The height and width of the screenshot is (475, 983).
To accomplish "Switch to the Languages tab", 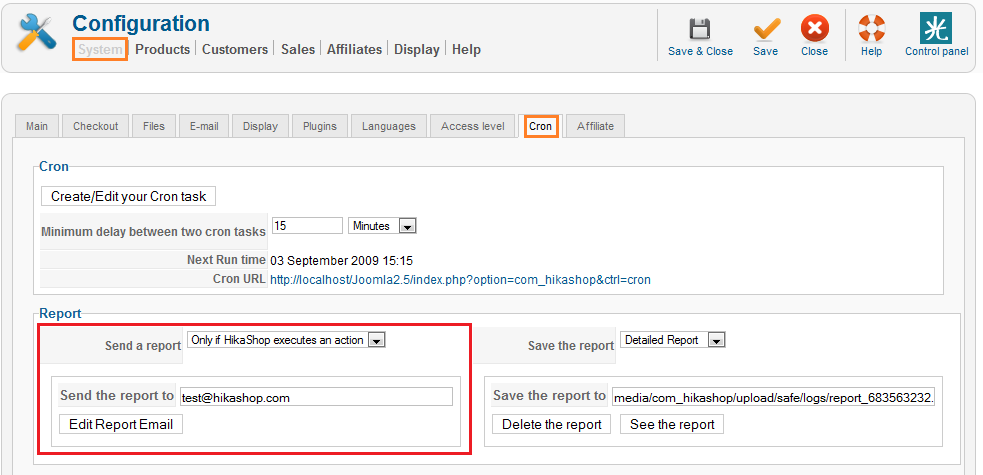I will (389, 126).
